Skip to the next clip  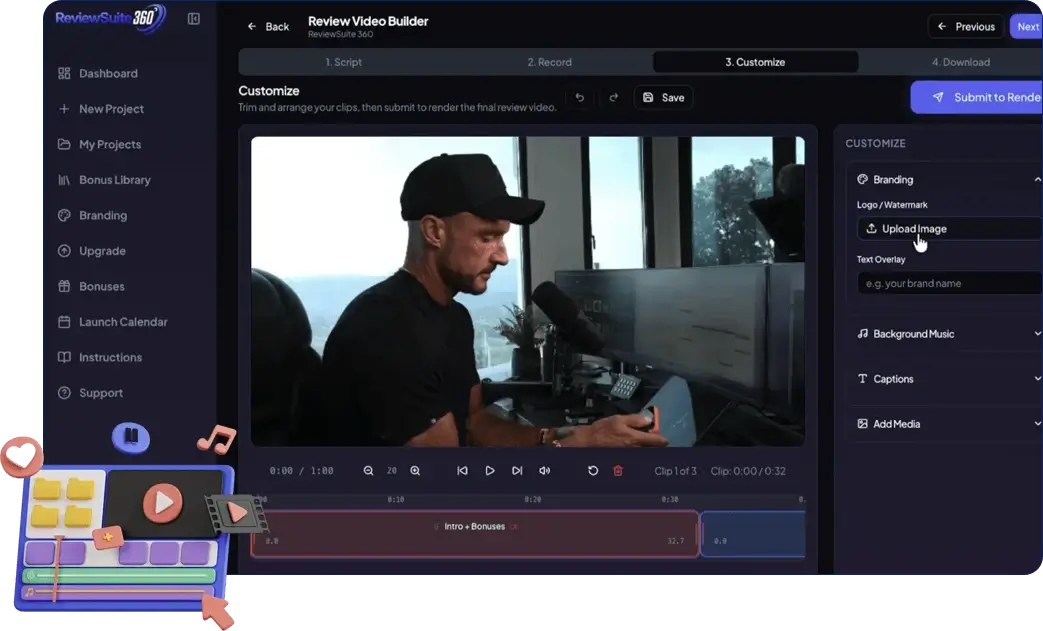517,471
